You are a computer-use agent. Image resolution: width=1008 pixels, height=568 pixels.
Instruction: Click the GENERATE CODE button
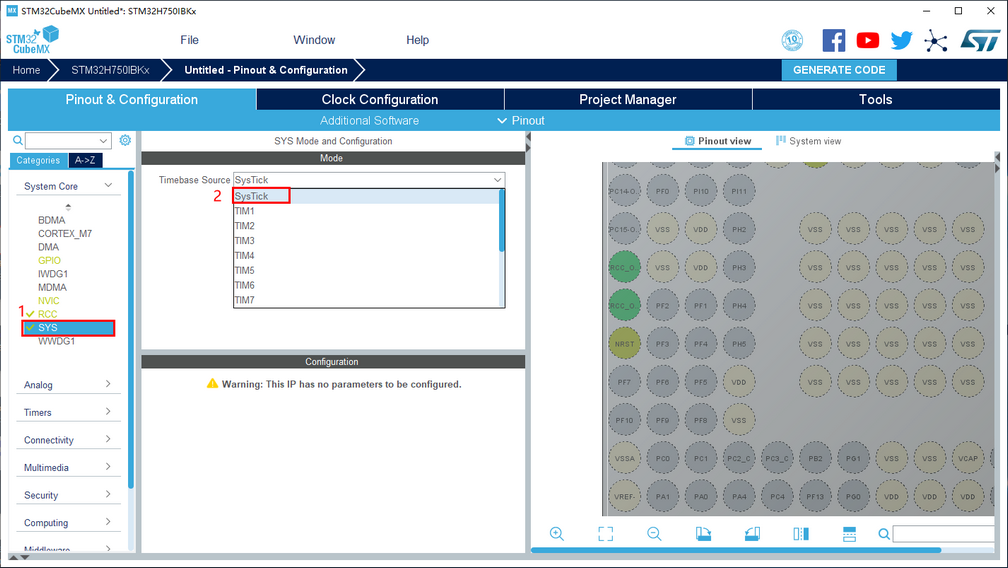pyautogui.click(x=839, y=70)
